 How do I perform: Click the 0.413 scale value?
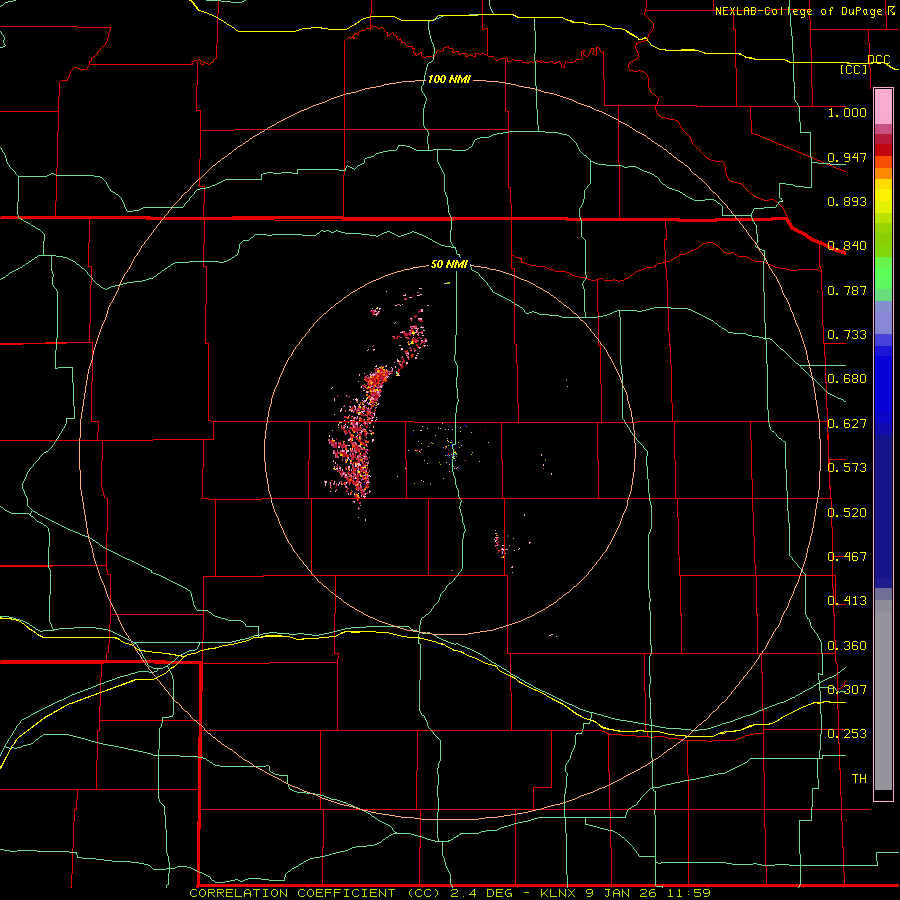tap(847, 601)
